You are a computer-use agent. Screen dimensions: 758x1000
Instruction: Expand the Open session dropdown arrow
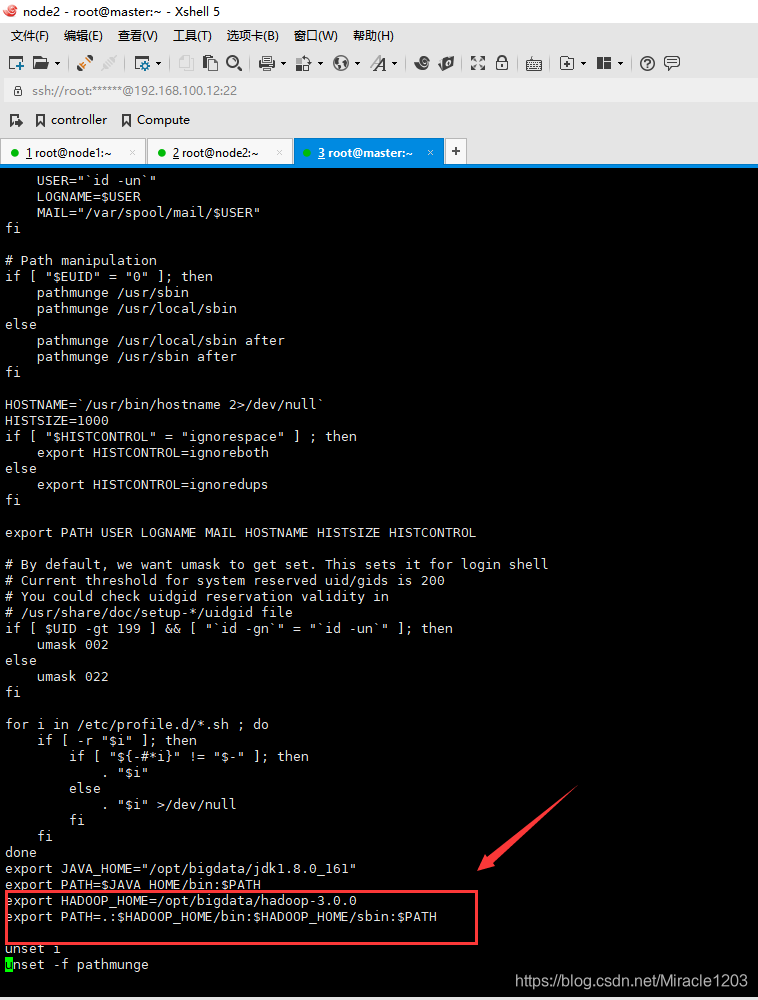click(x=57, y=63)
